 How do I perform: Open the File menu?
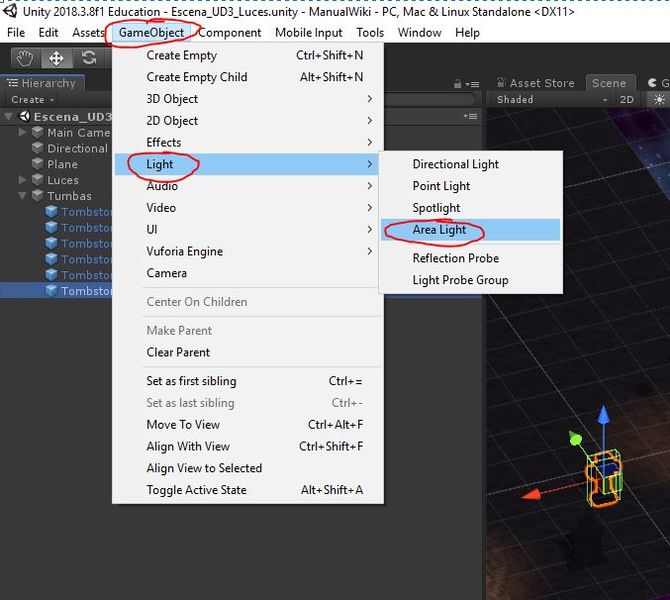pos(16,32)
